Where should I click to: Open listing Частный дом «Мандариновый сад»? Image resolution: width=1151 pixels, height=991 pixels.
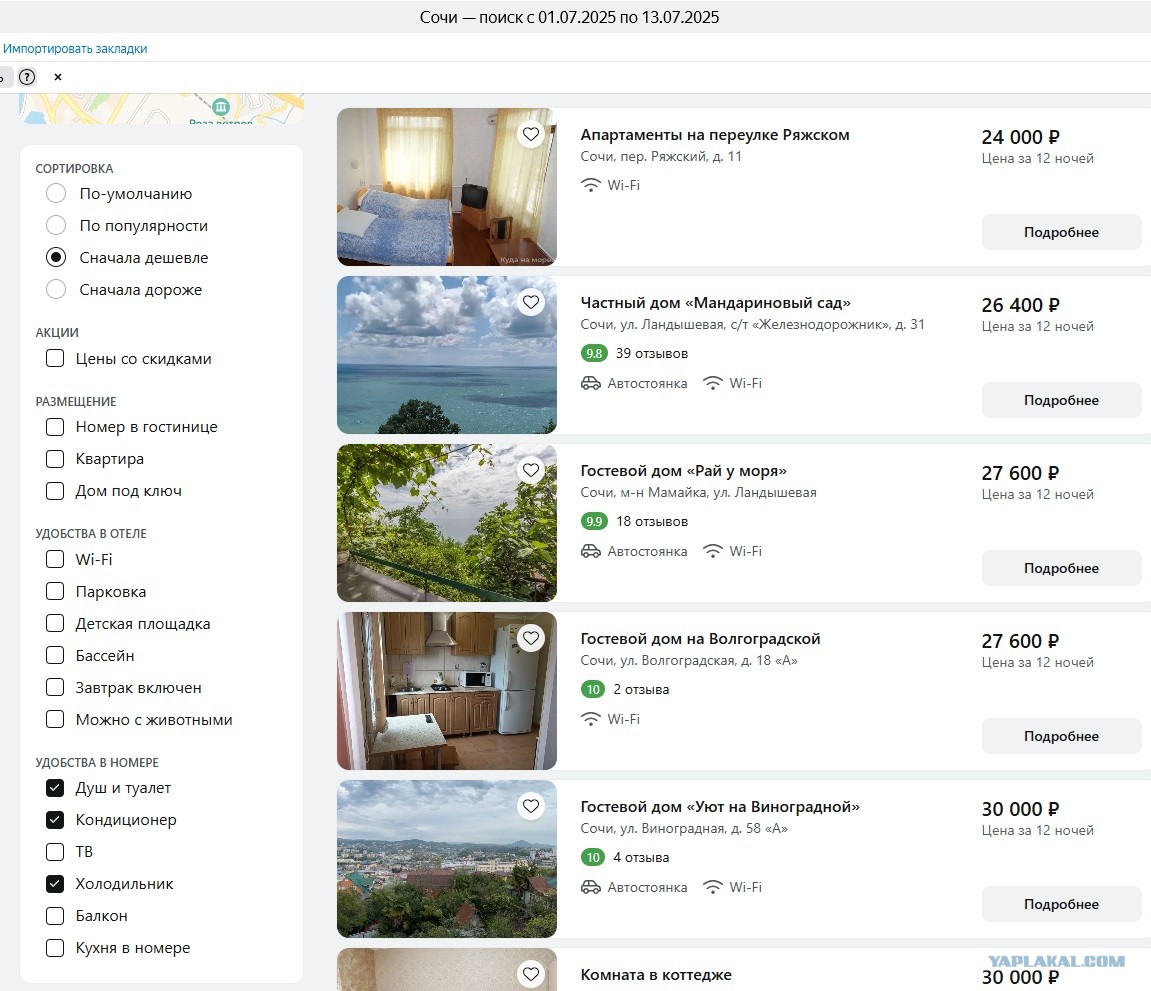coord(716,303)
